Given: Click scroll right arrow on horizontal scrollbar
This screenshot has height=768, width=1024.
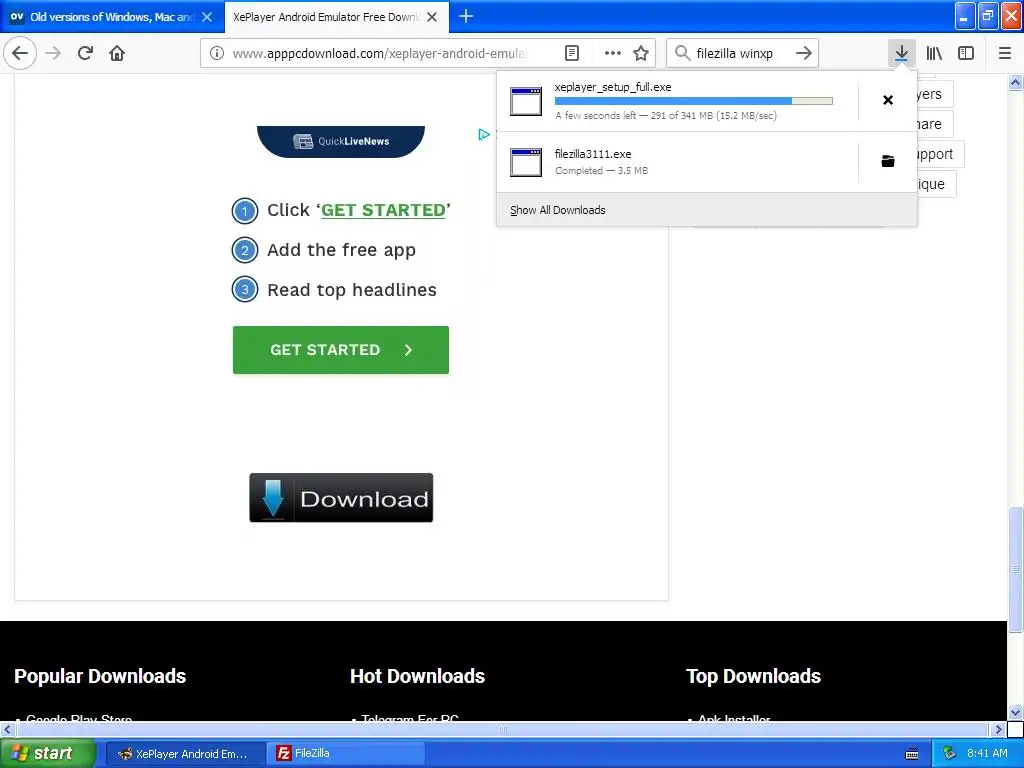Looking at the screenshot, I should (998, 729).
